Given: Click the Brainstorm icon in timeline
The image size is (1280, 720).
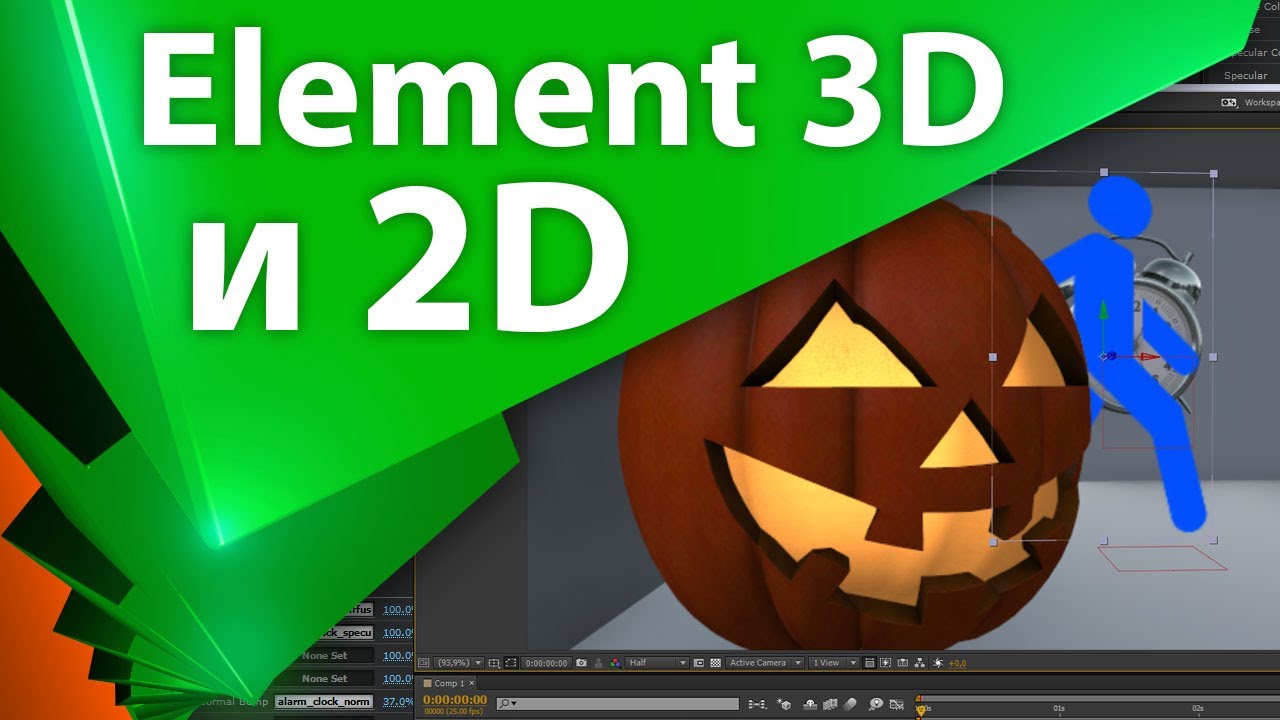Looking at the screenshot, I should (876, 704).
